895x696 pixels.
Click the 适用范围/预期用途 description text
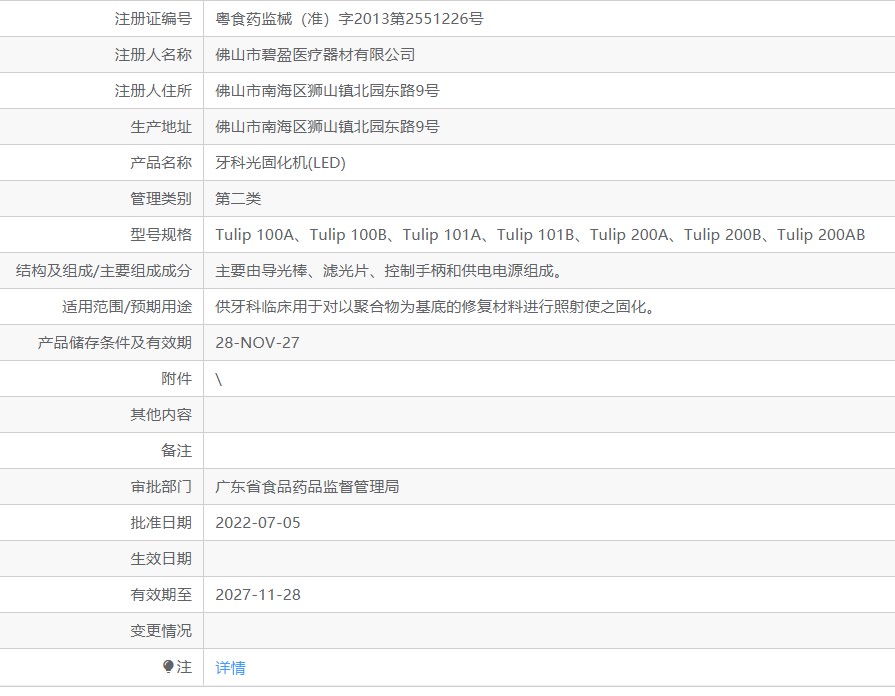(x=436, y=307)
